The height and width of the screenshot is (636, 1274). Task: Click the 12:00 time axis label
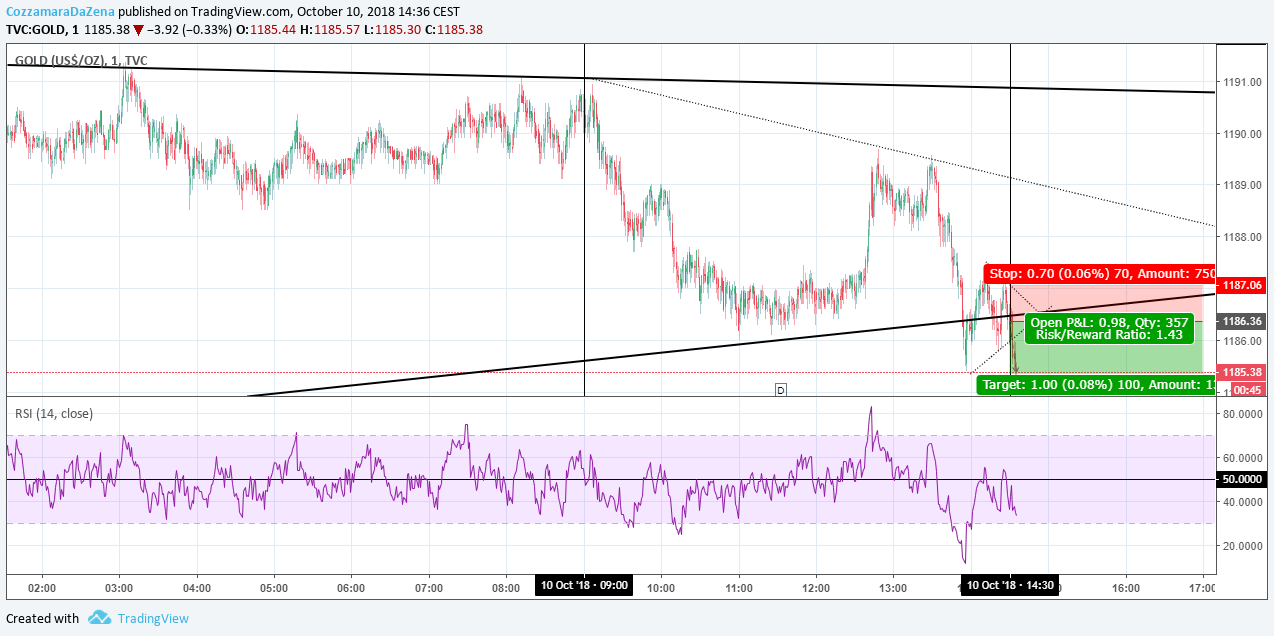point(816,589)
